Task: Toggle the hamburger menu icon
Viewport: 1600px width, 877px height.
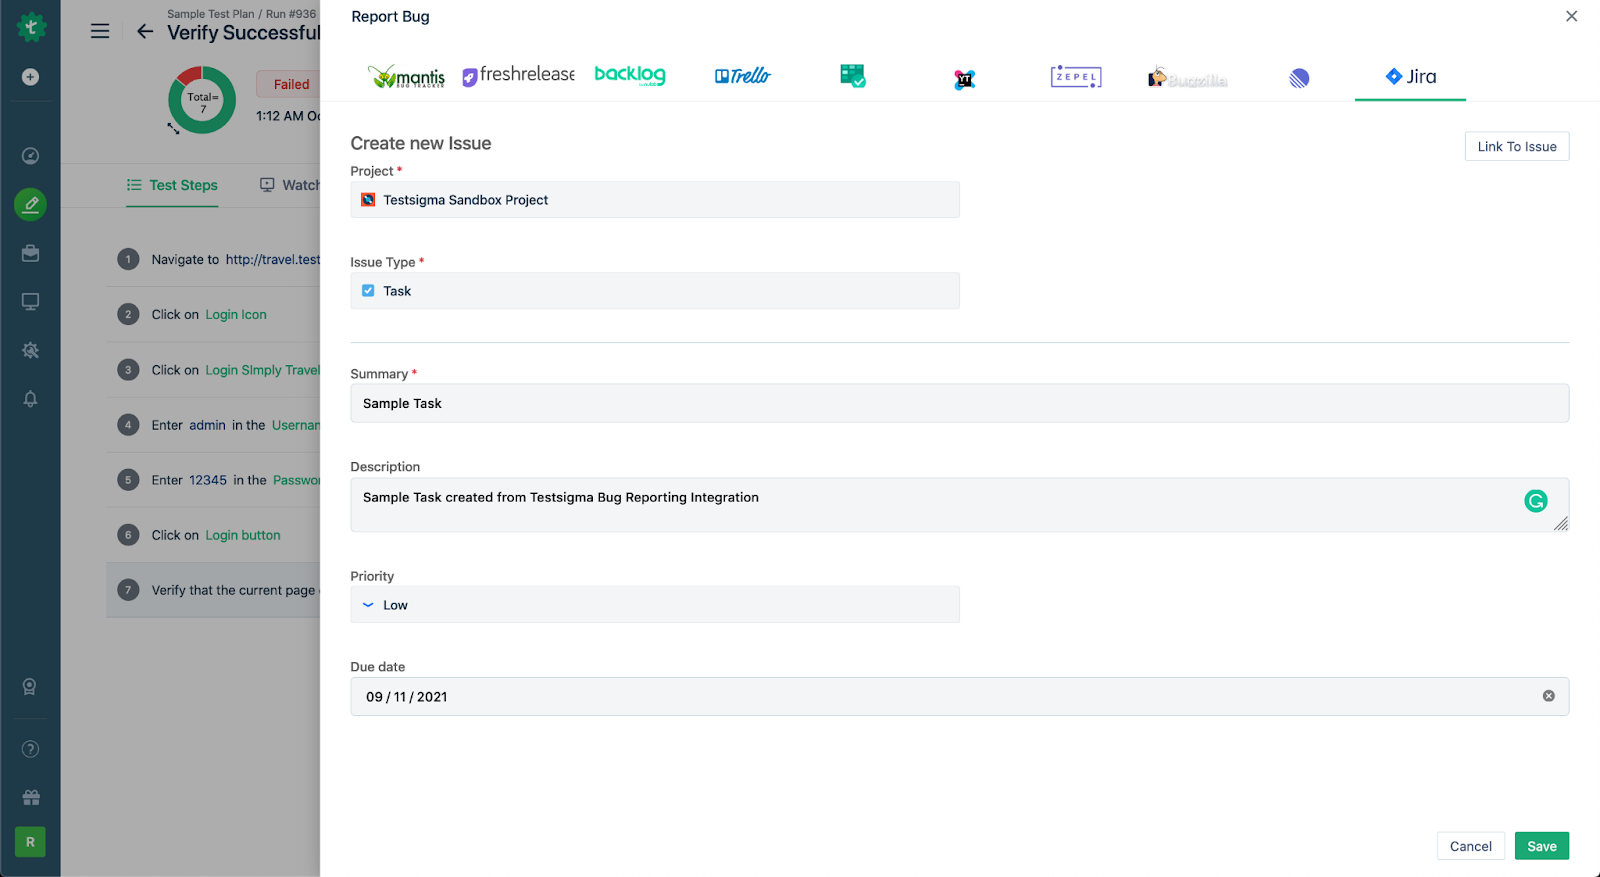Action: [x=100, y=31]
